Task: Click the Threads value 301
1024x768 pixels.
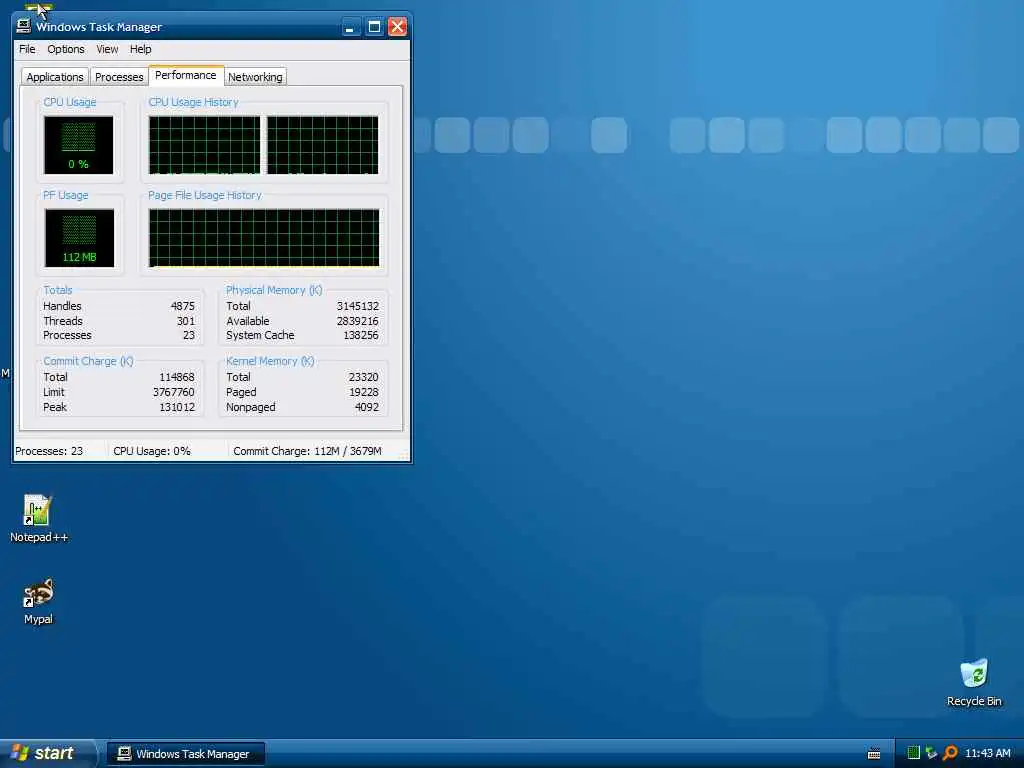Action: pyautogui.click(x=186, y=321)
